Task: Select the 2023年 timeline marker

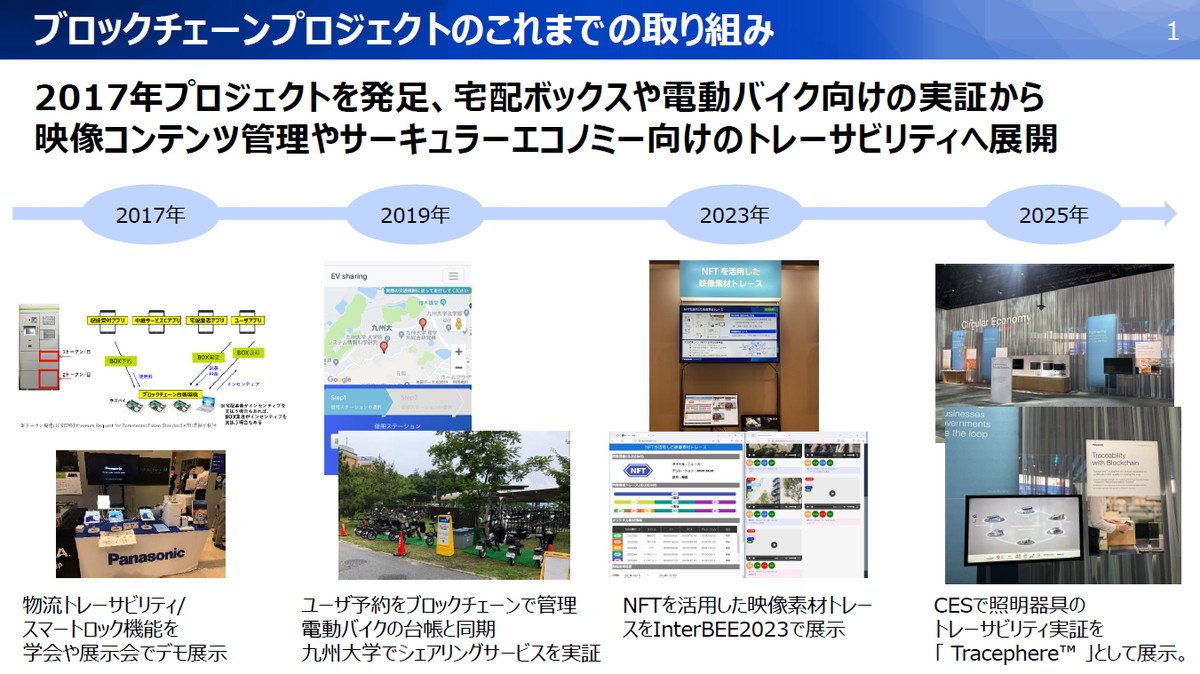Action: 734,214
